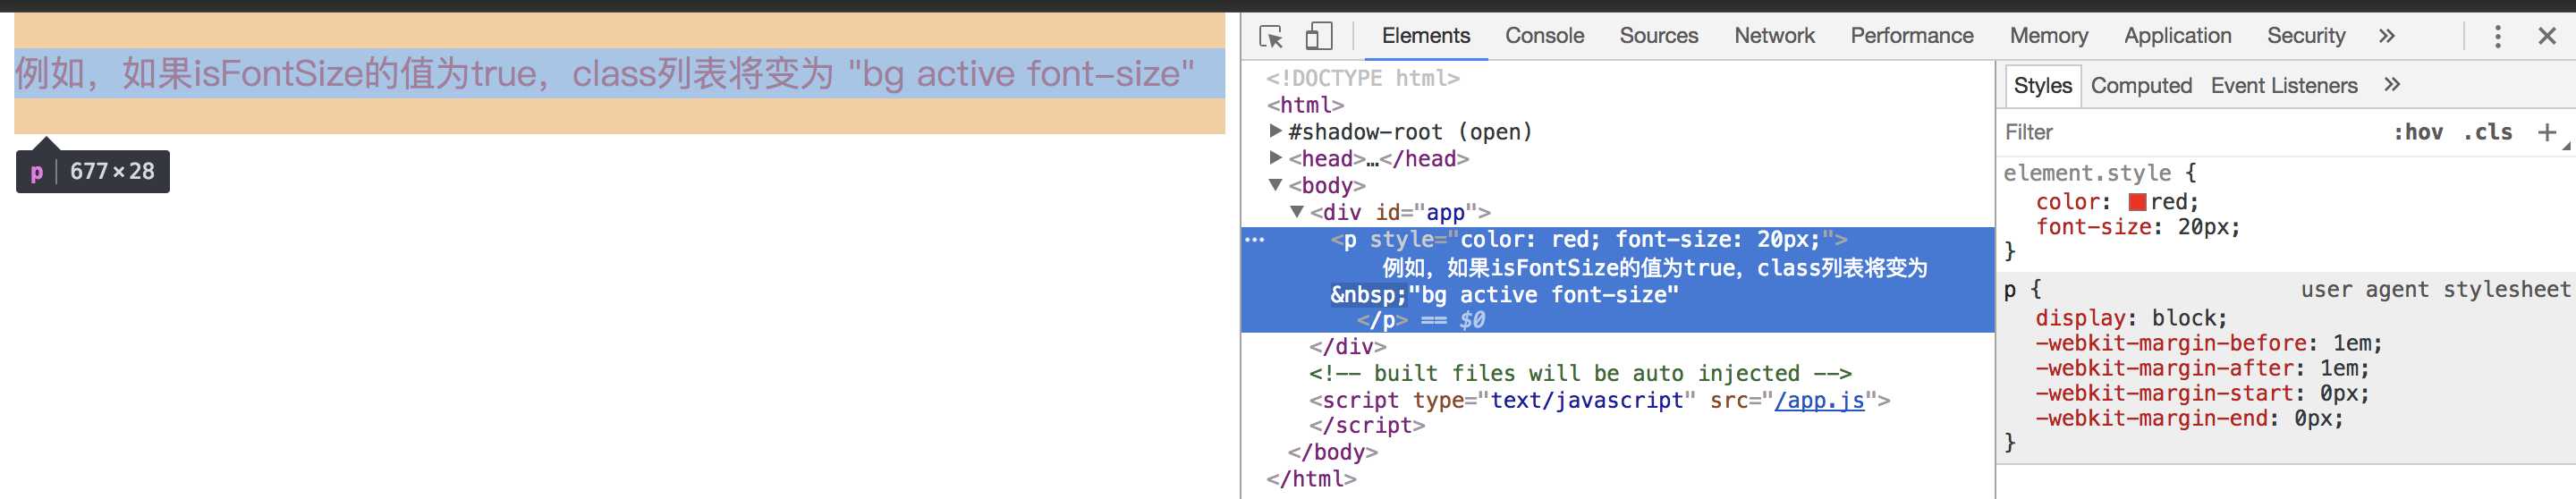Image resolution: width=2576 pixels, height=499 pixels.
Task: Expand the #shadow-root node
Action: coord(1275,131)
